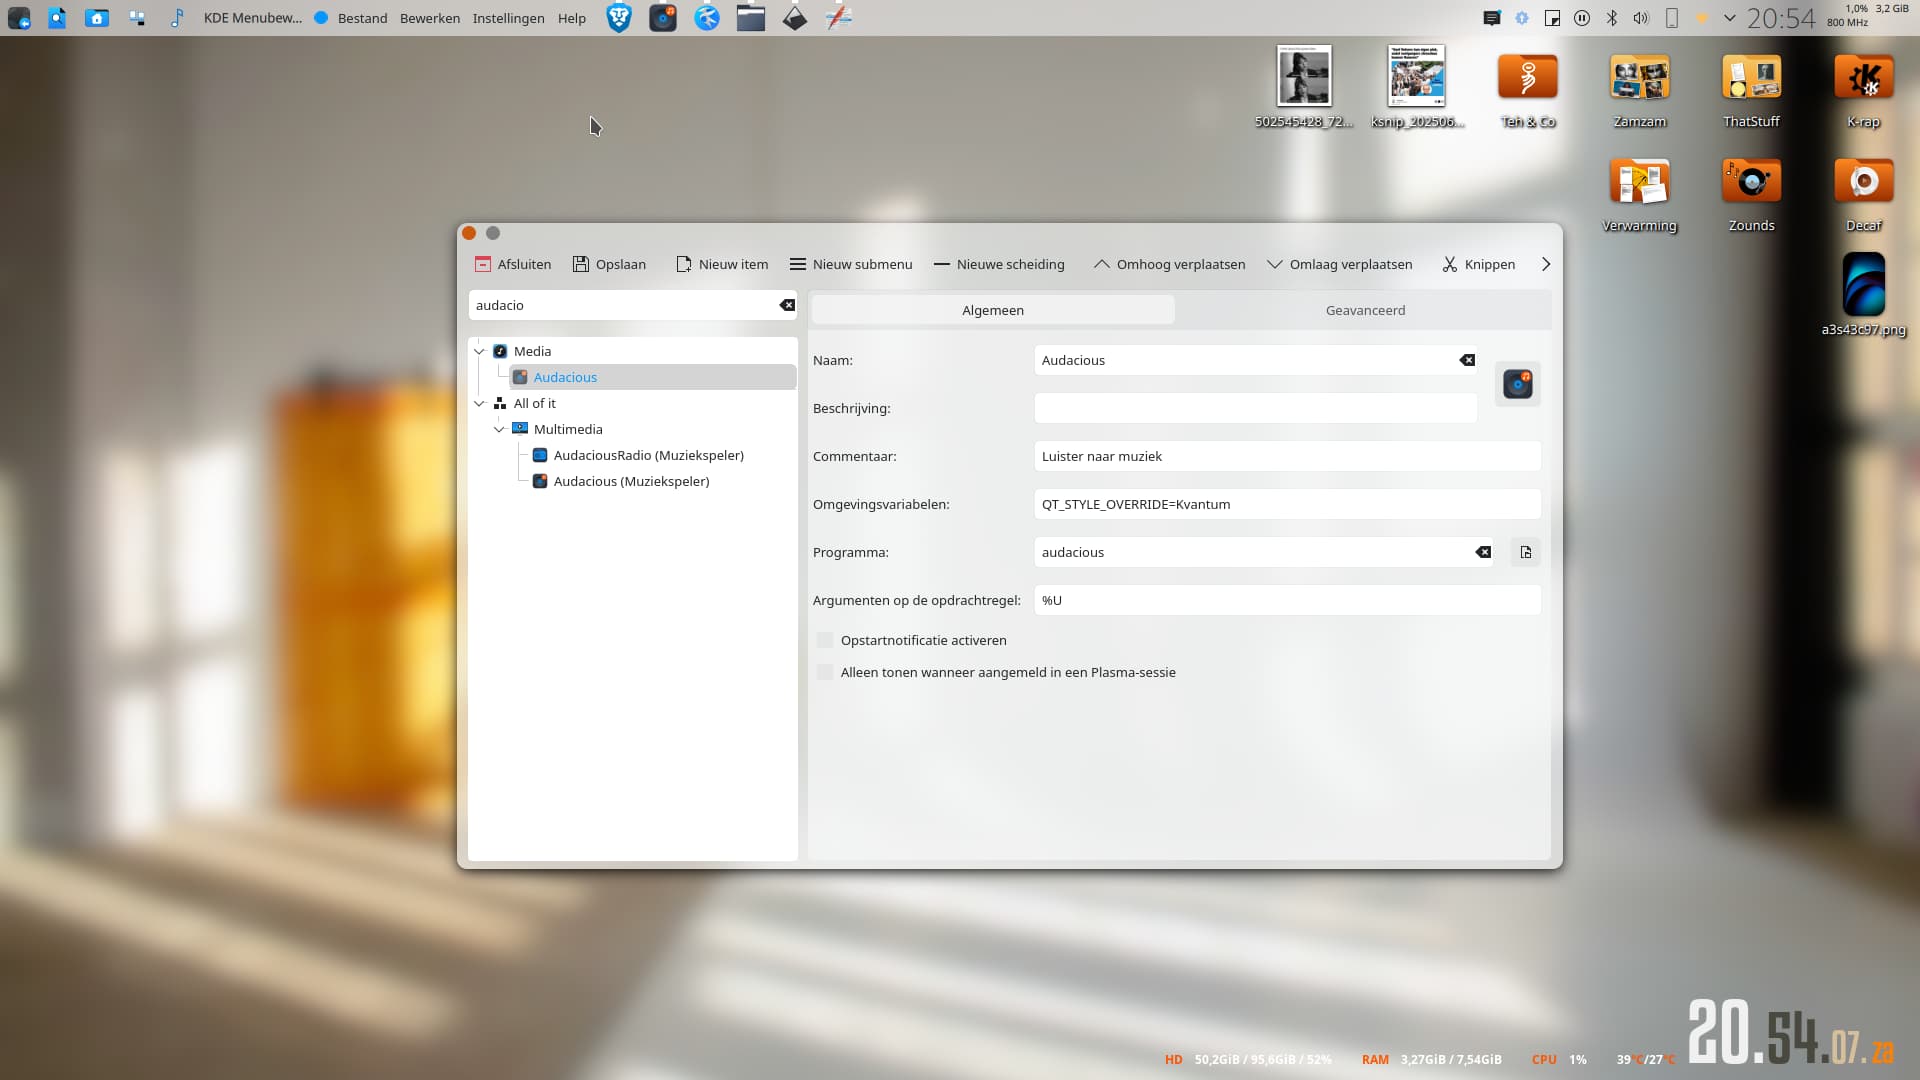Collapse the Multimedia subcategory
This screenshot has height=1080, width=1920.
pos(499,429)
